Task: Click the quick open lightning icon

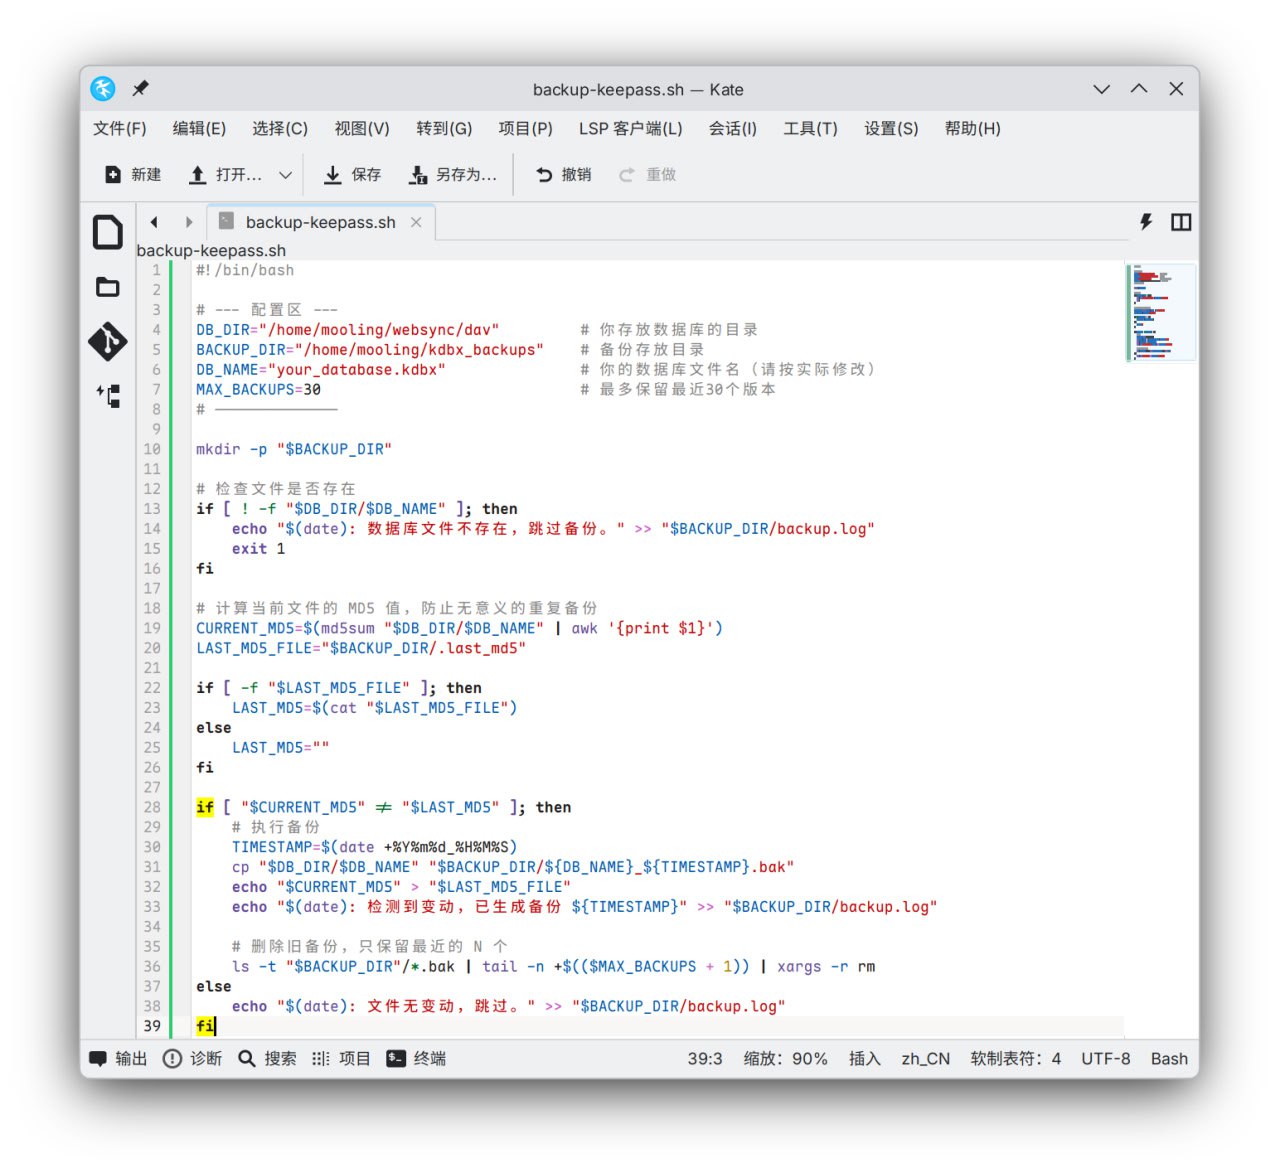Action: tap(1146, 222)
